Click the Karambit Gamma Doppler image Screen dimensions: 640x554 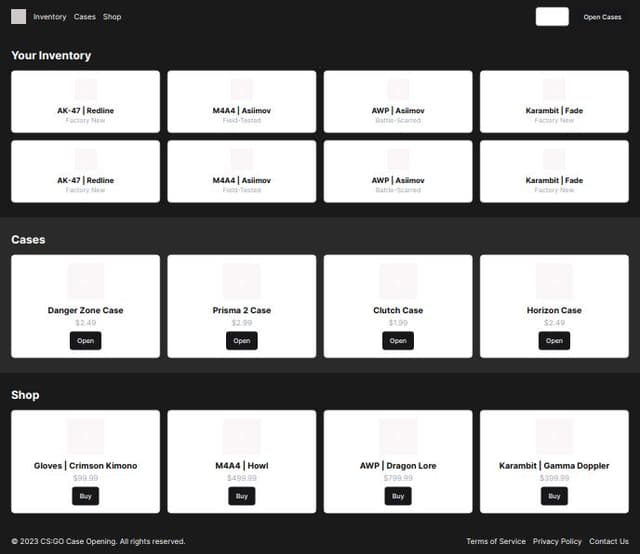[554, 437]
